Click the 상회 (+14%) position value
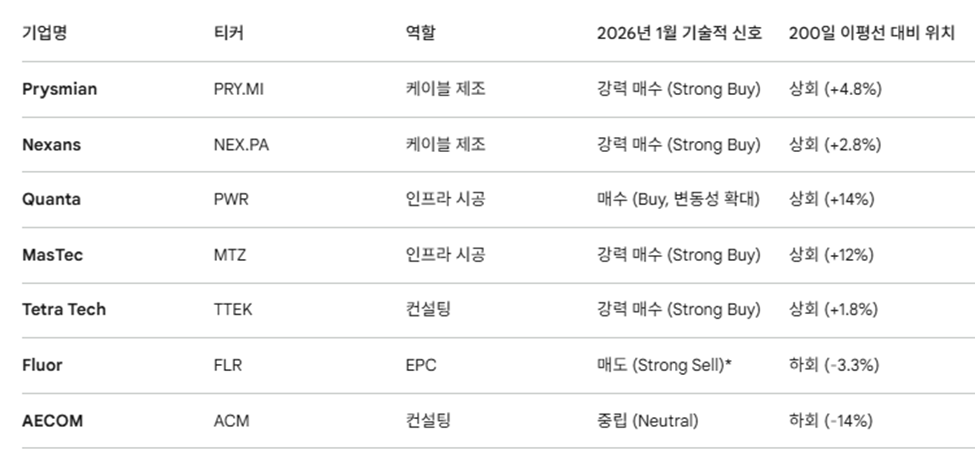Screen dimensions: 975x468 (831, 200)
